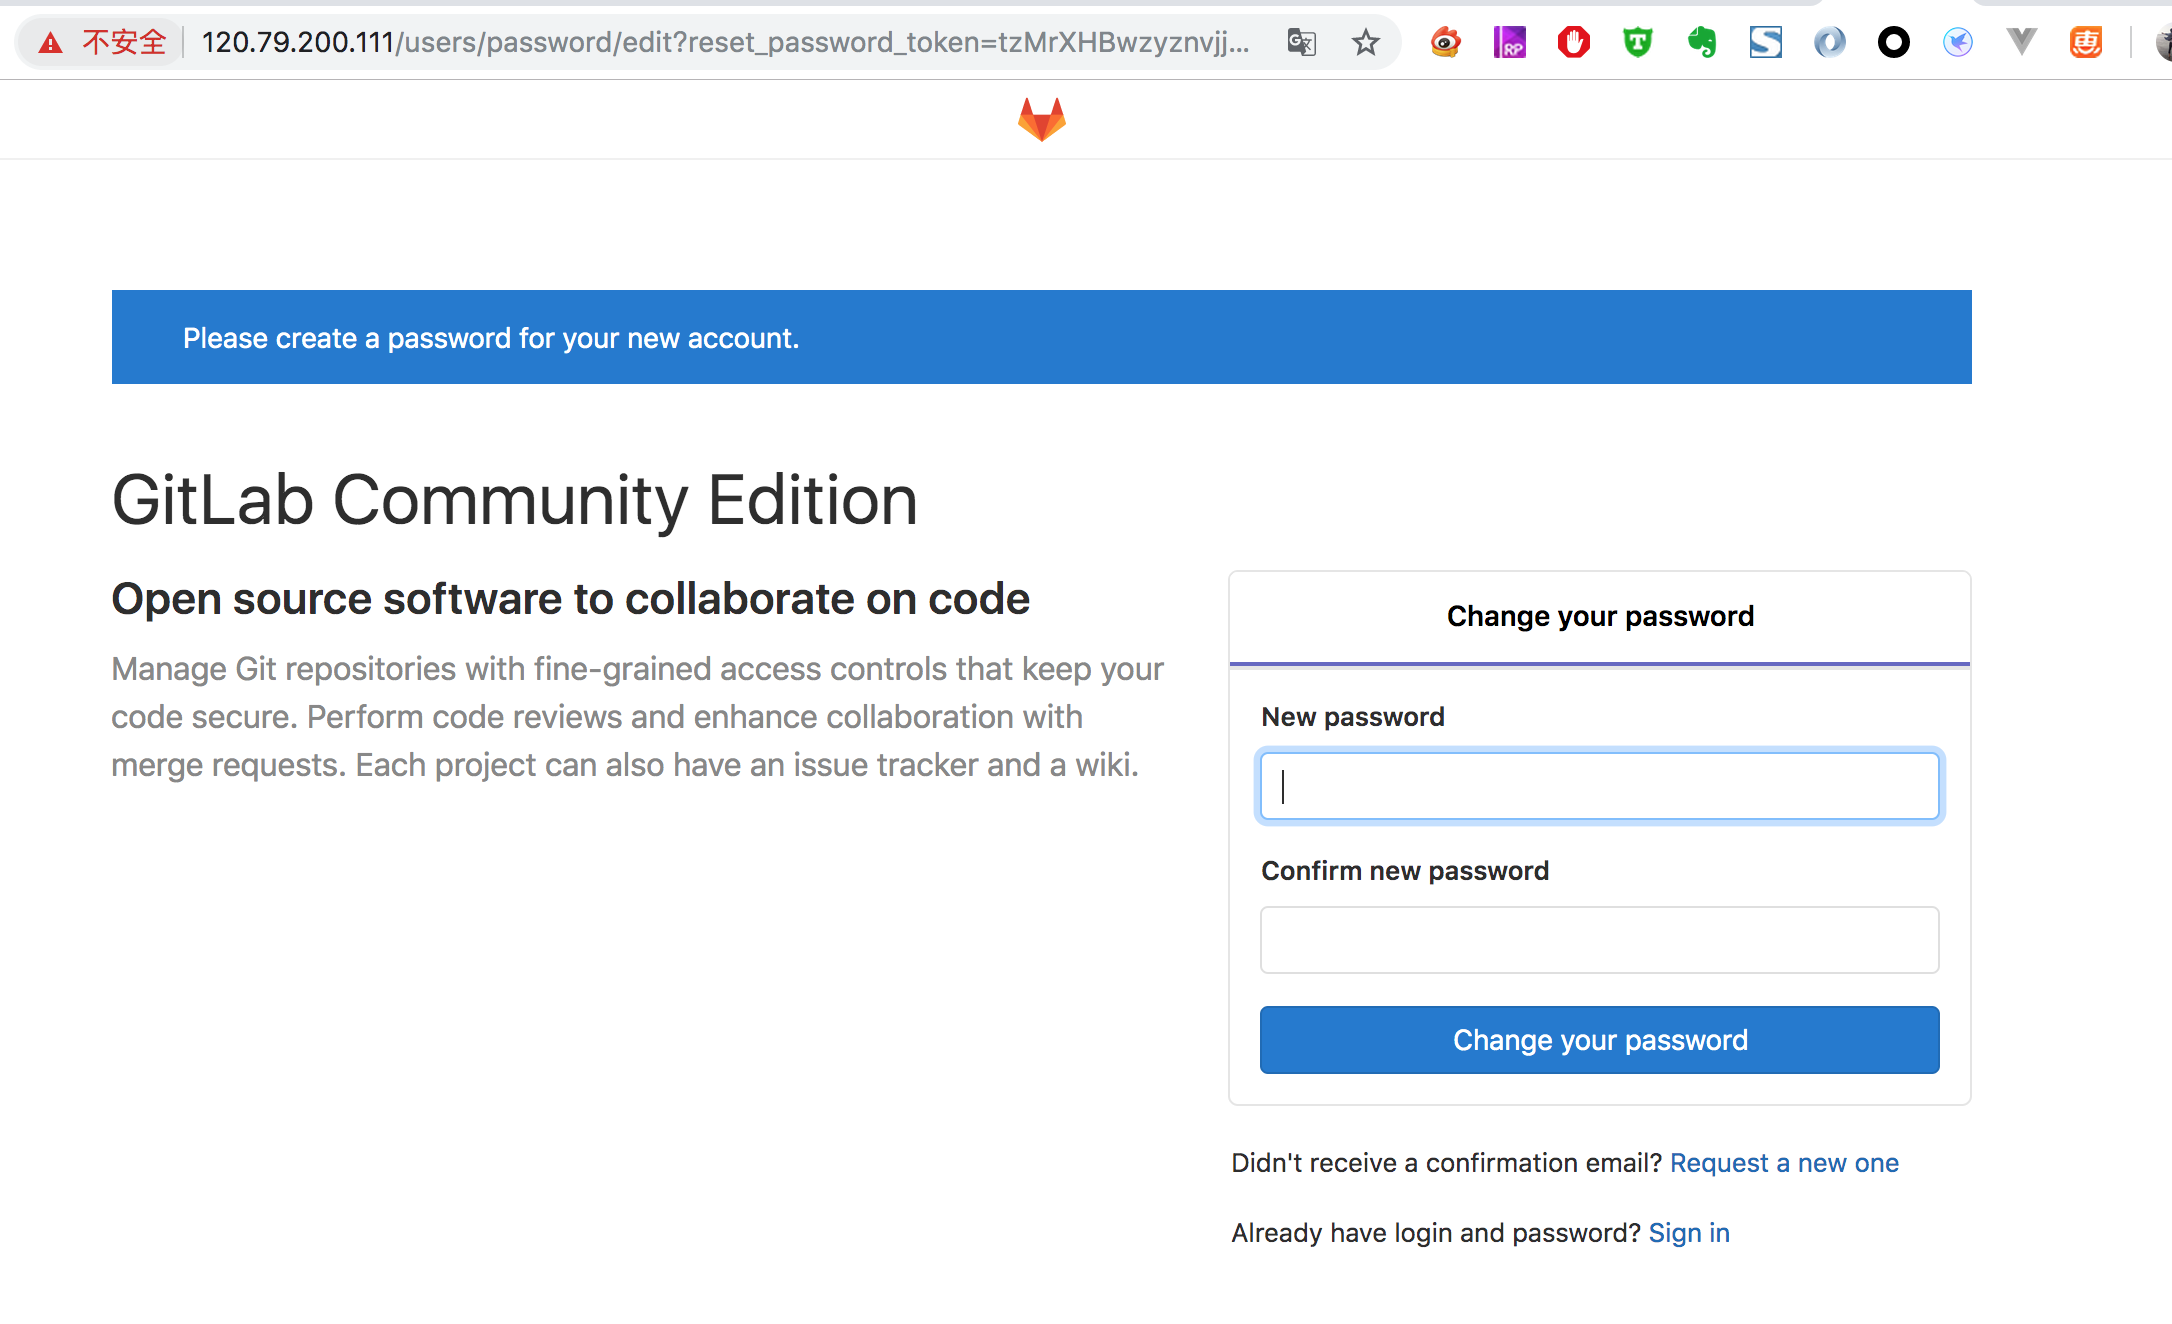Viewport: 2172px width, 1324px height.
Task: Open the orange 惠 coupon extension
Action: point(2085,42)
